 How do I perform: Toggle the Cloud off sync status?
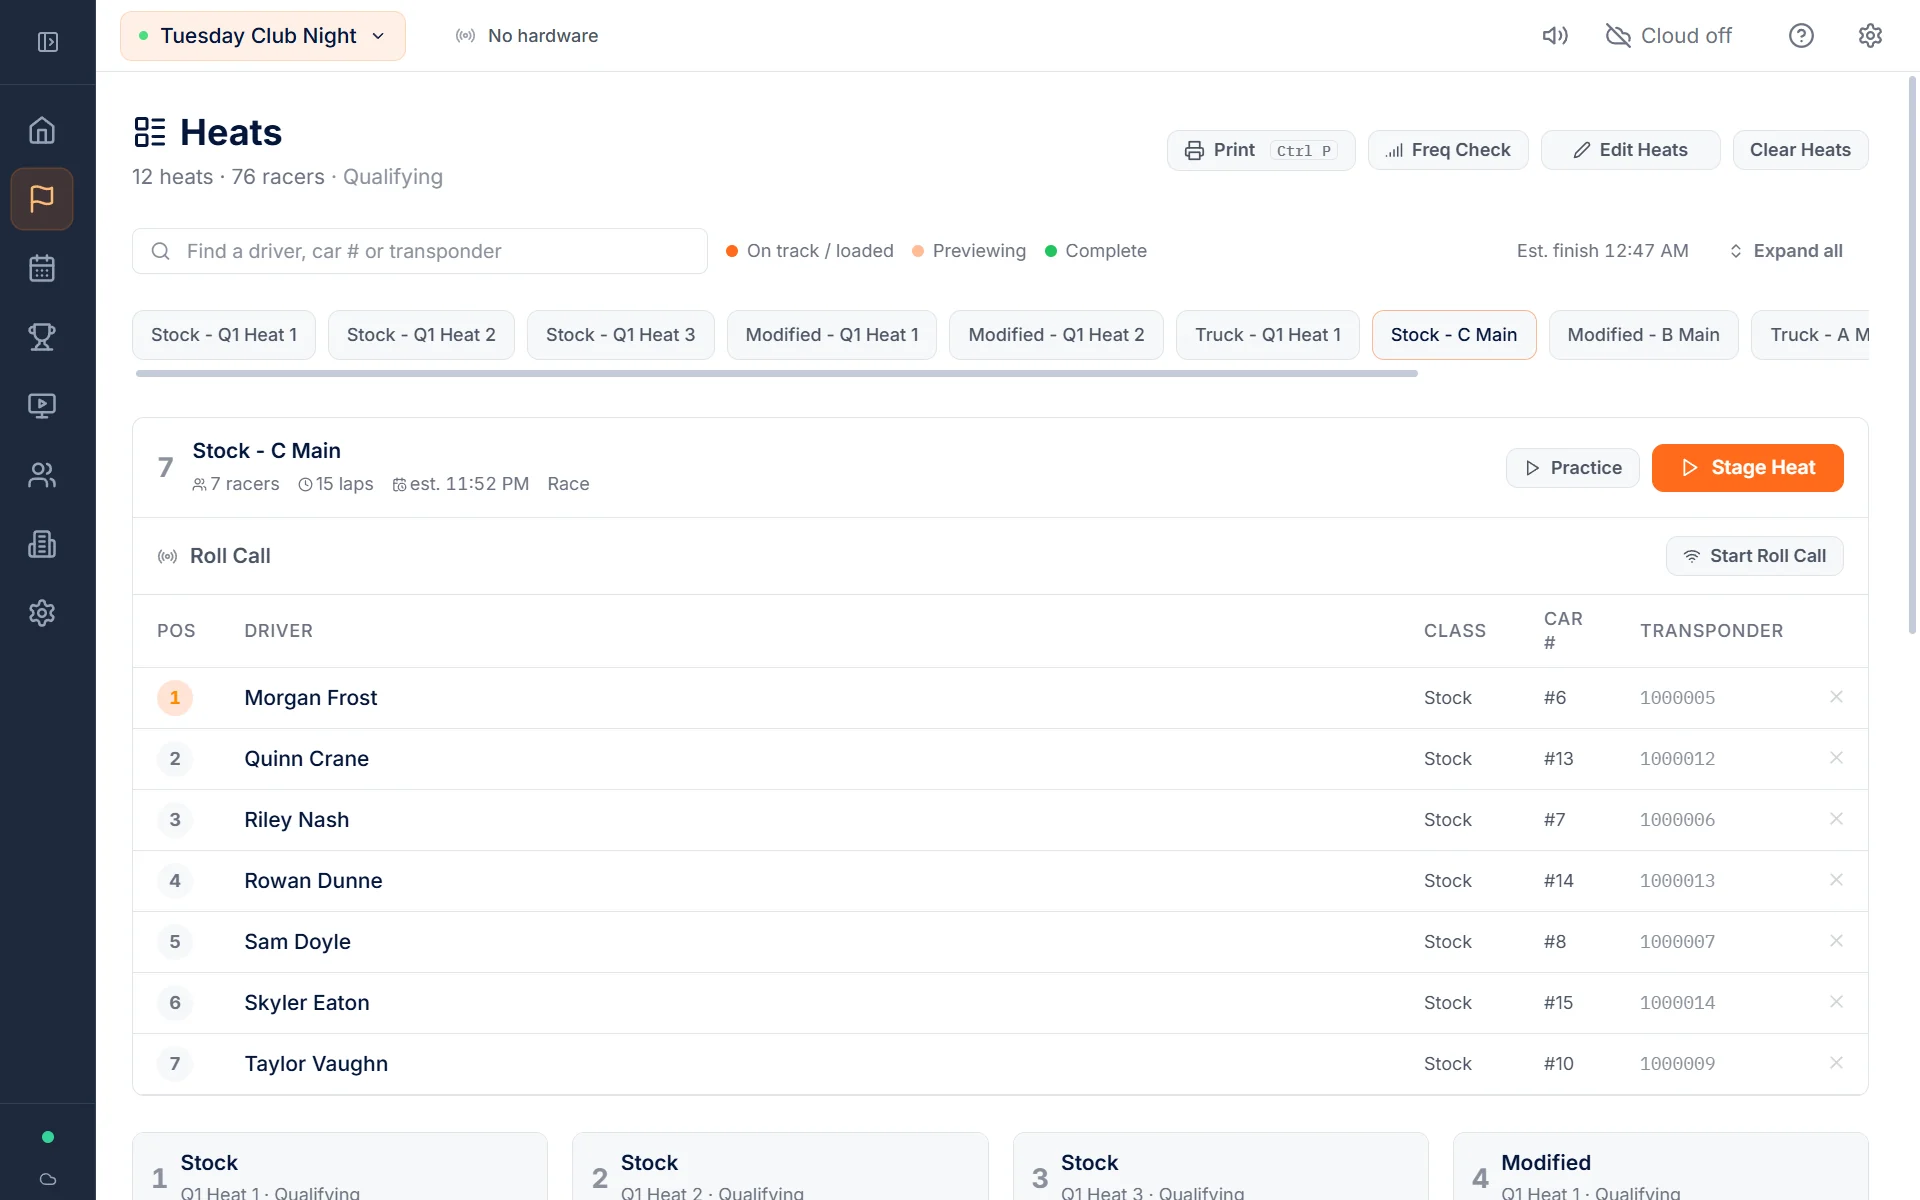pos(1669,36)
